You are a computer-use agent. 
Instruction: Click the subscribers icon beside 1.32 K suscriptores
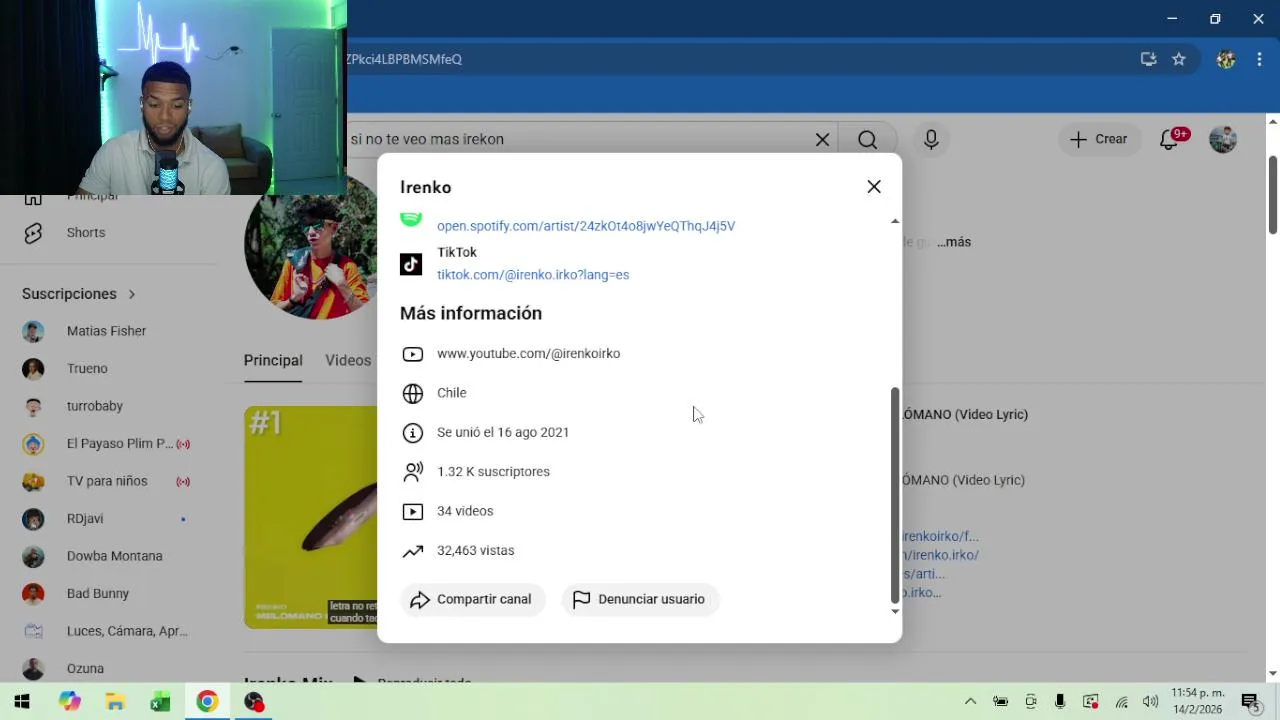413,472
